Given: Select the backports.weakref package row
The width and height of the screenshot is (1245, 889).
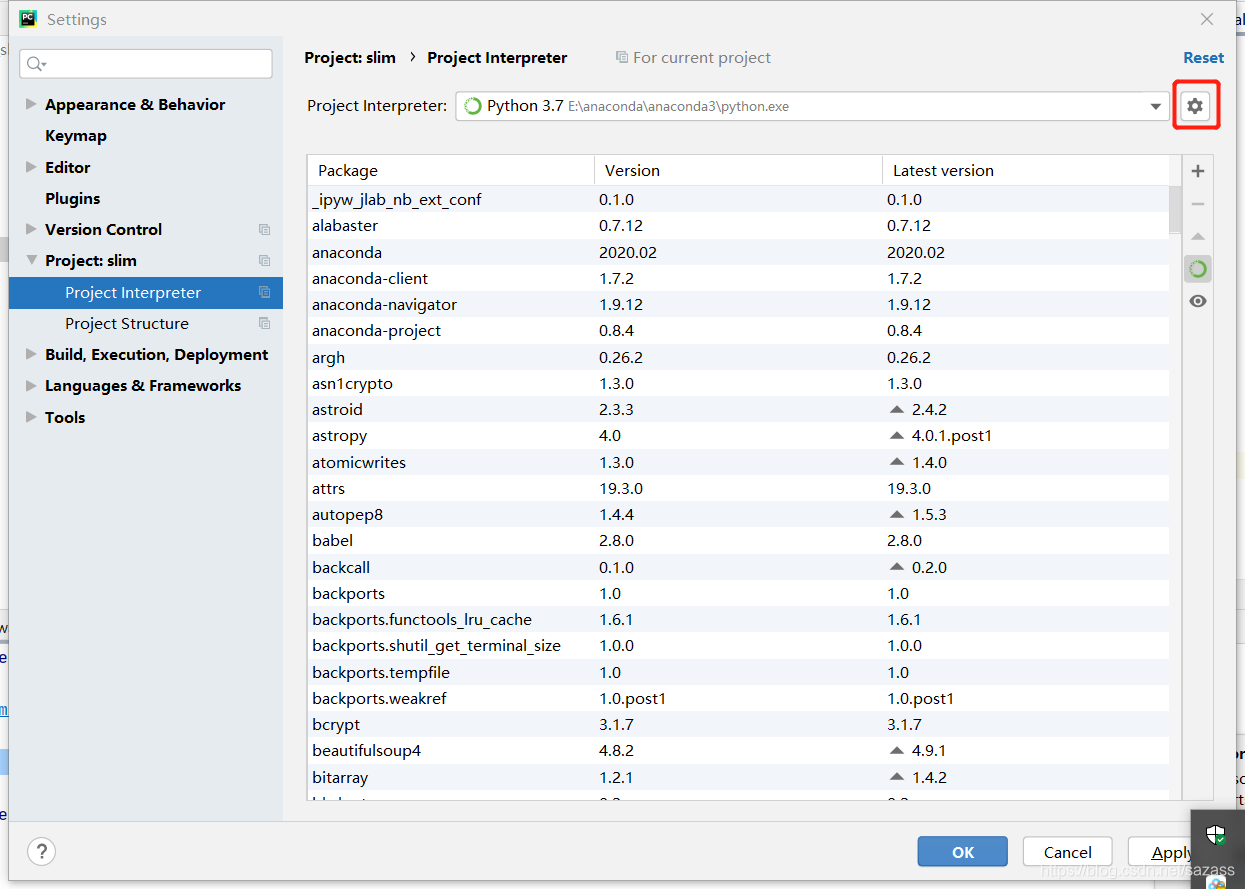Looking at the screenshot, I should pyautogui.click(x=738, y=698).
